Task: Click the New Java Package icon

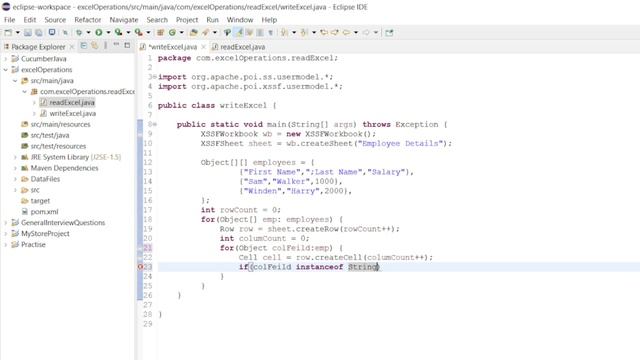Action: 160,32
